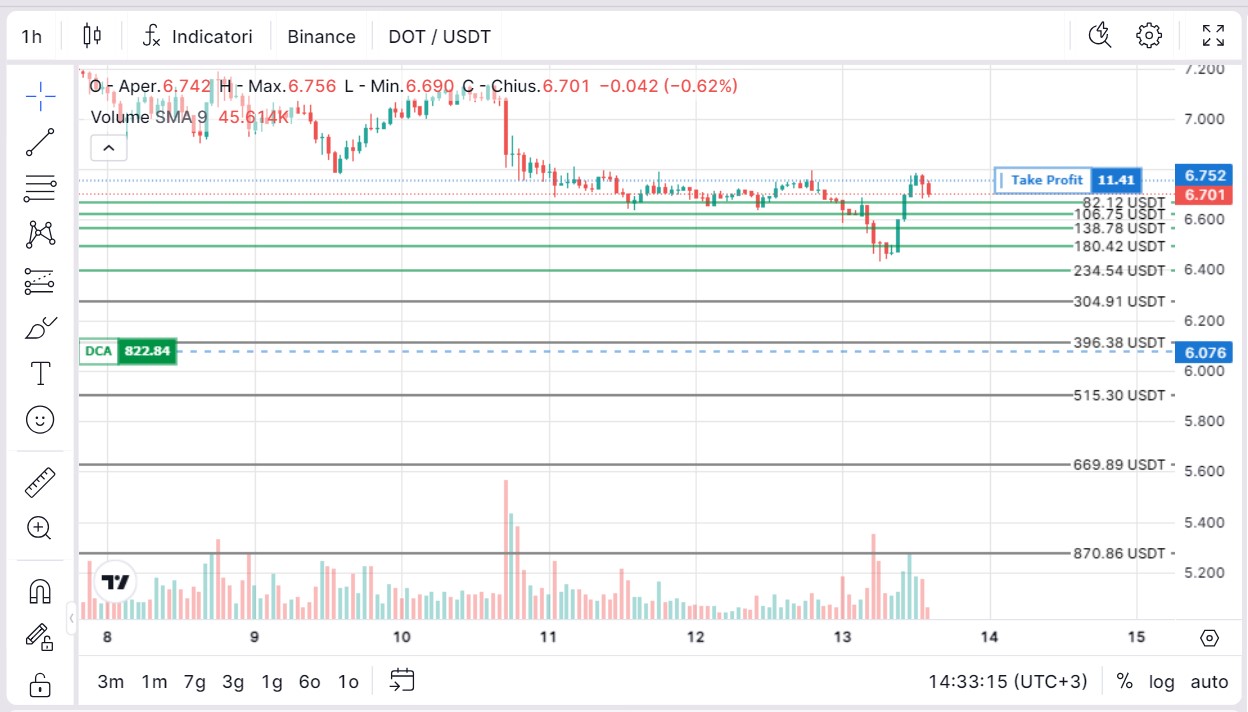Screen dimensions: 1248x712
Task: Open the Indicatori menu
Action: pos(197,37)
